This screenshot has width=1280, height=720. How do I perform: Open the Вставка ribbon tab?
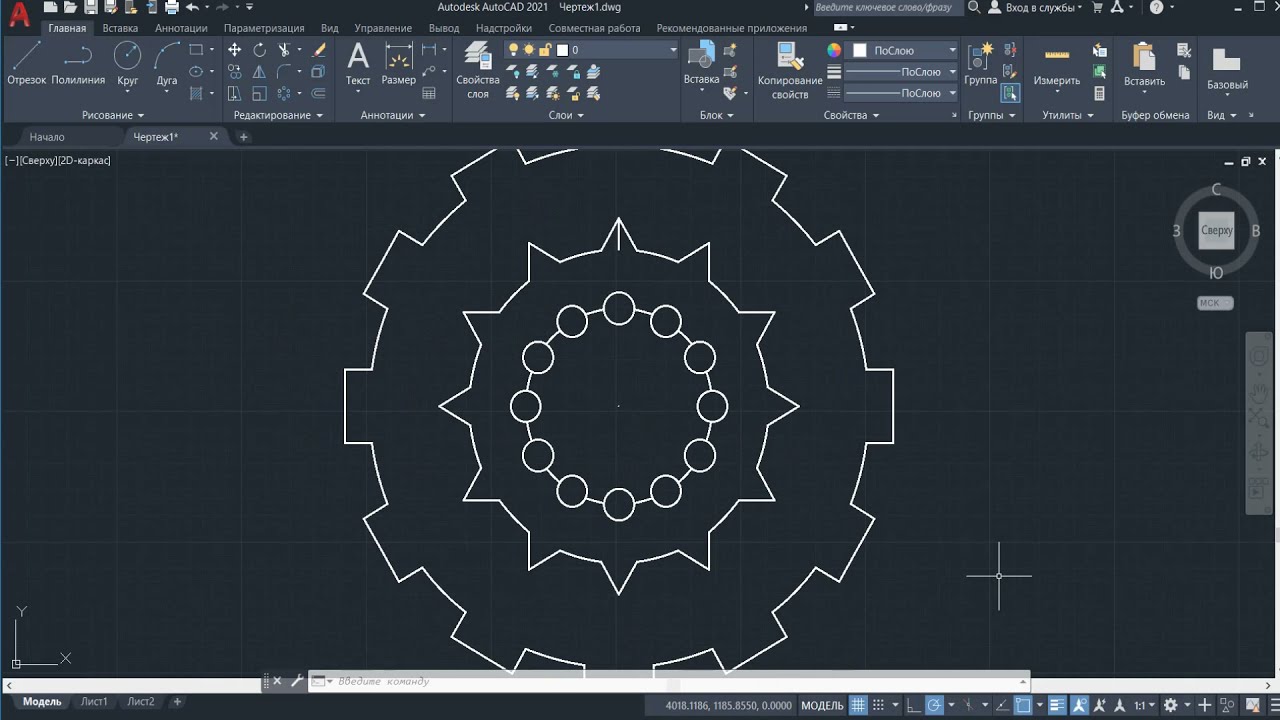click(120, 28)
